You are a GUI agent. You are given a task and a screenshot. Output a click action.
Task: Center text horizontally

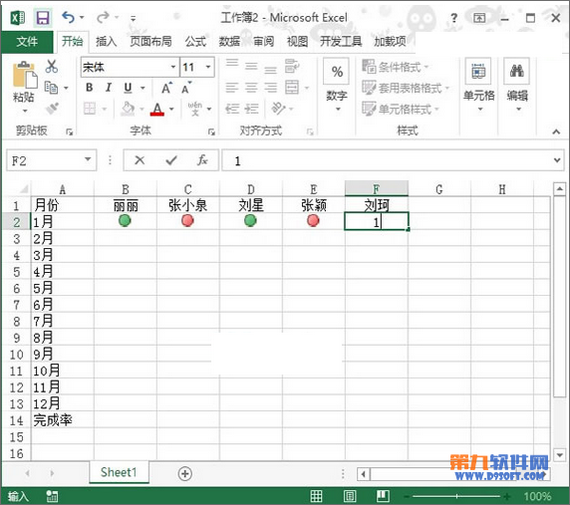click(251, 87)
